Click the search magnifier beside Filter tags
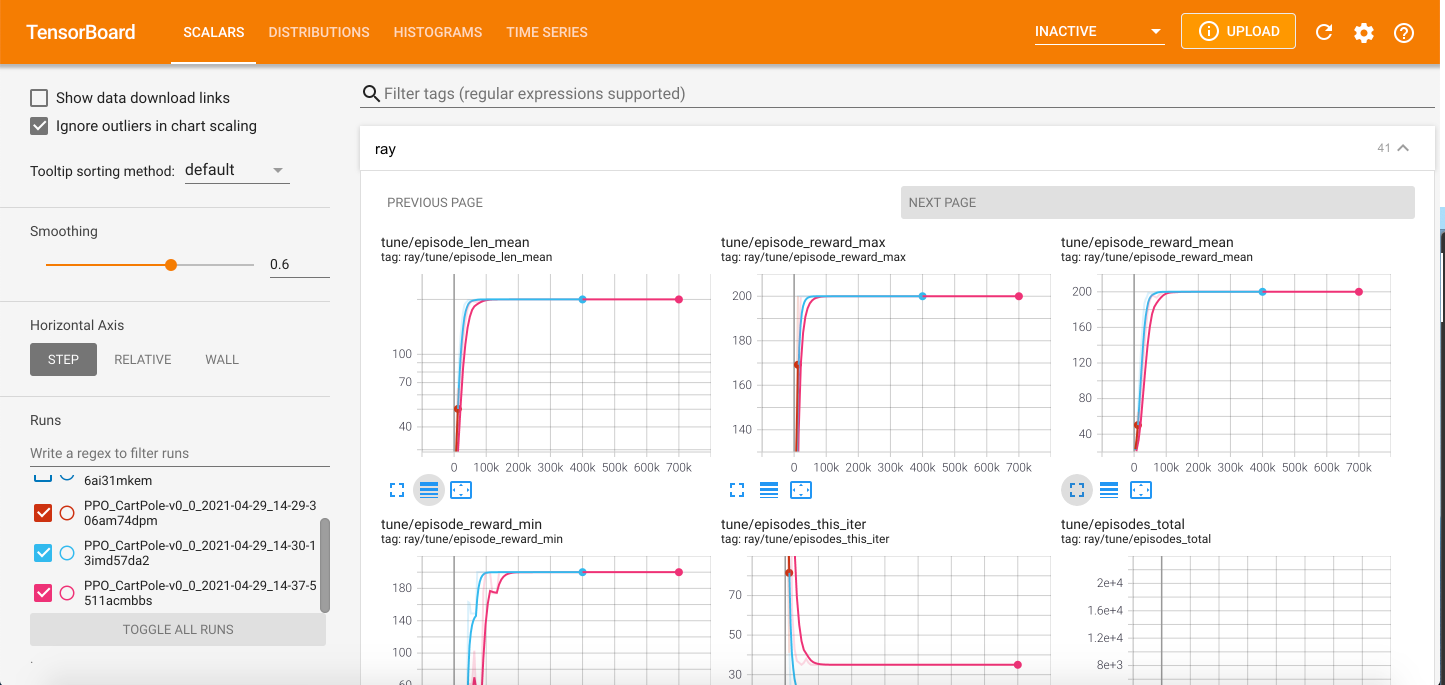 (371, 94)
